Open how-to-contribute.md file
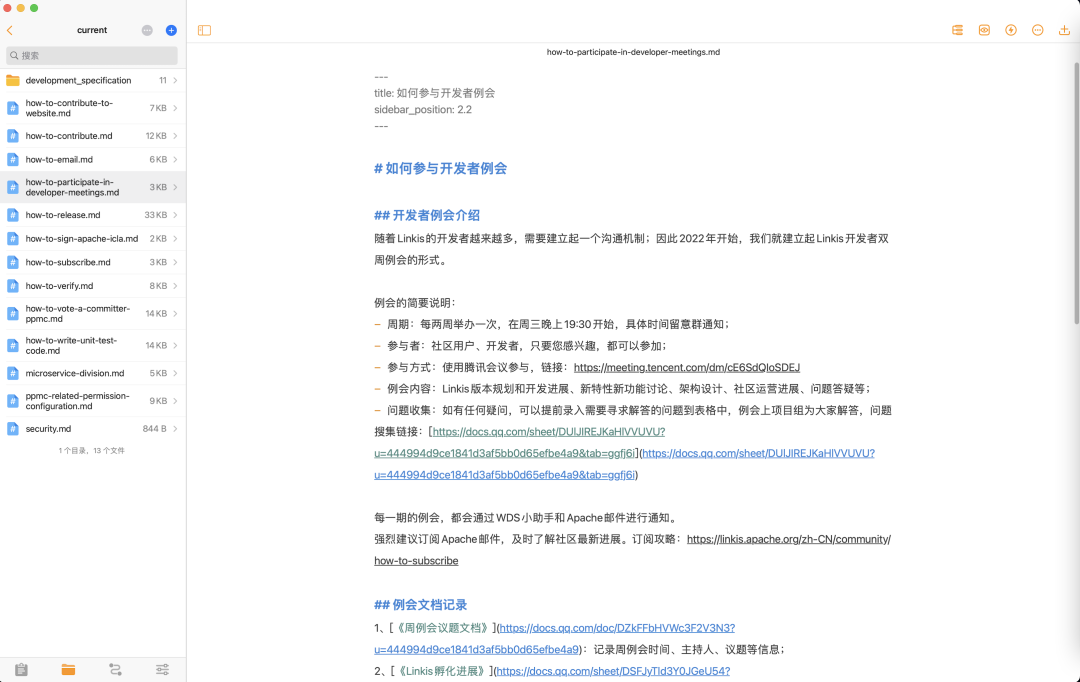The height and width of the screenshot is (682, 1080). (x=93, y=136)
